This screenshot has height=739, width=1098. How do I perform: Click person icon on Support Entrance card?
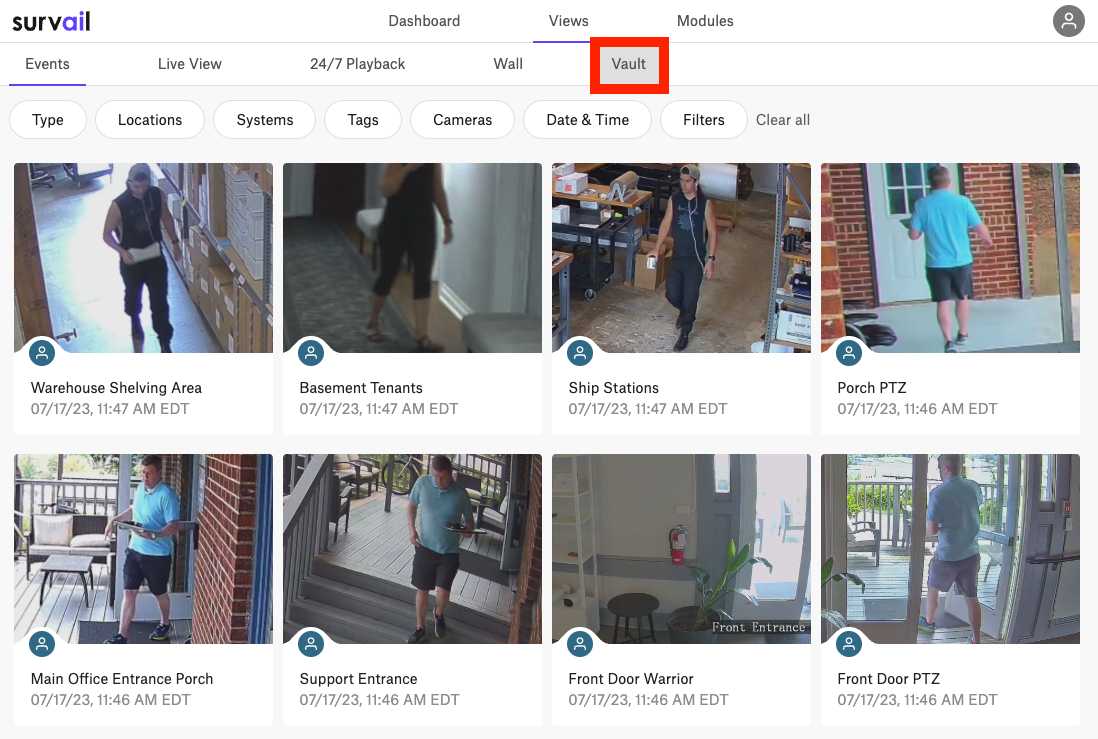click(311, 644)
